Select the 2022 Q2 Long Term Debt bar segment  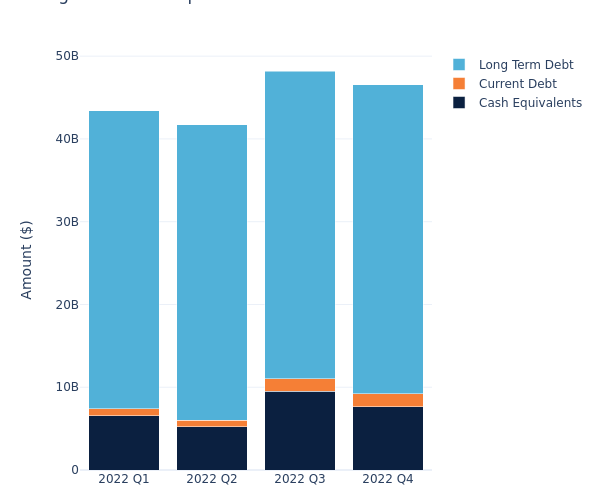(212, 272)
